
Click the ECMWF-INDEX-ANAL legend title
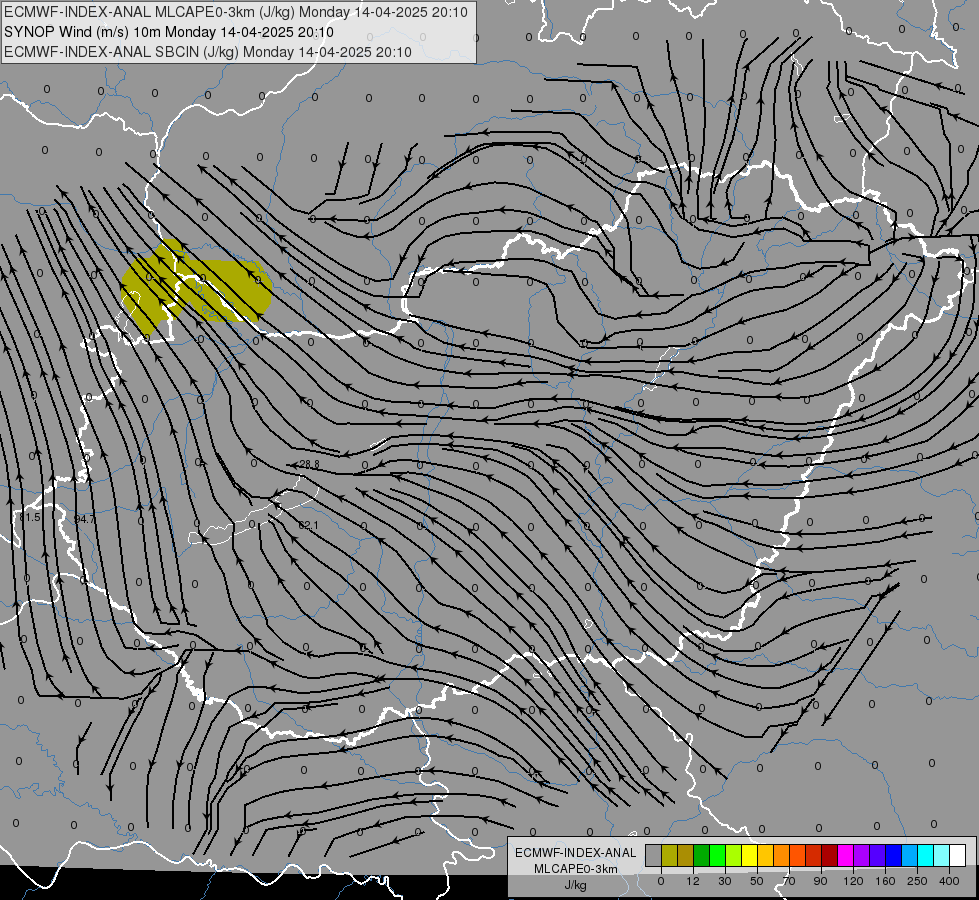[576, 853]
